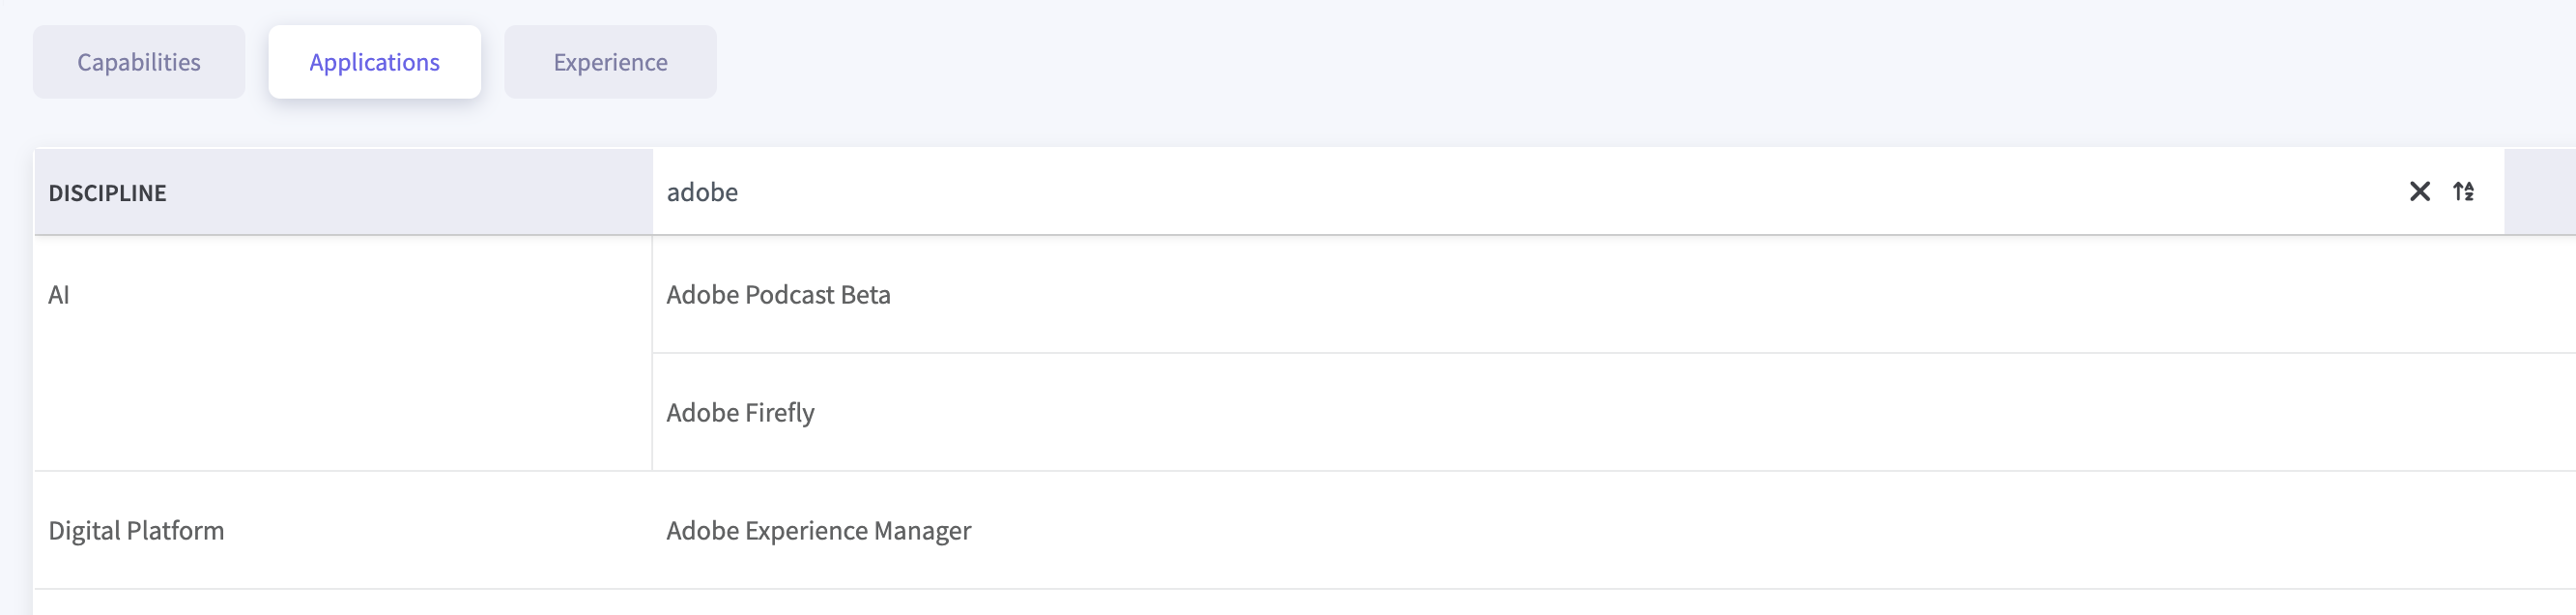Image resolution: width=2576 pixels, height=615 pixels.
Task: Click the Adobe Experience Manager entry
Action: tap(818, 531)
